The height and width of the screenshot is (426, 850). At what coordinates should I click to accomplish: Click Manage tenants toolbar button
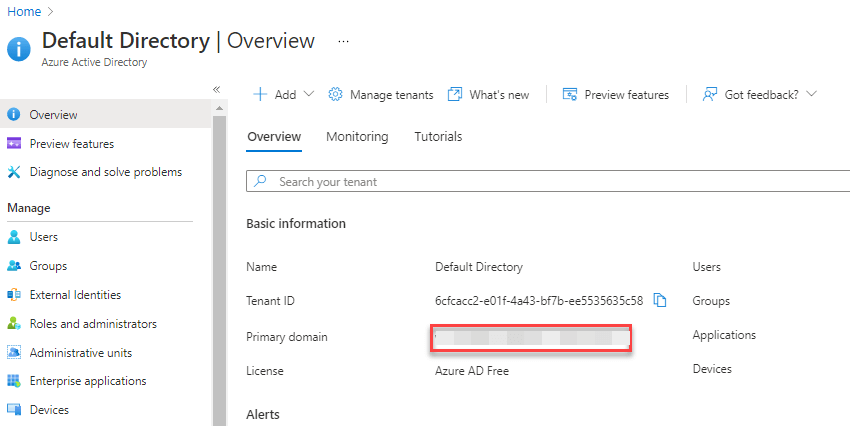pos(381,95)
